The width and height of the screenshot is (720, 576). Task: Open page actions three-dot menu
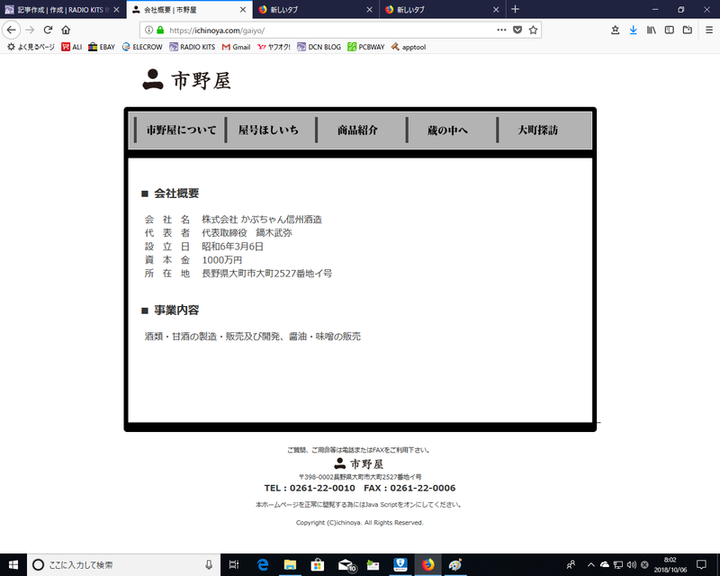[x=501, y=30]
